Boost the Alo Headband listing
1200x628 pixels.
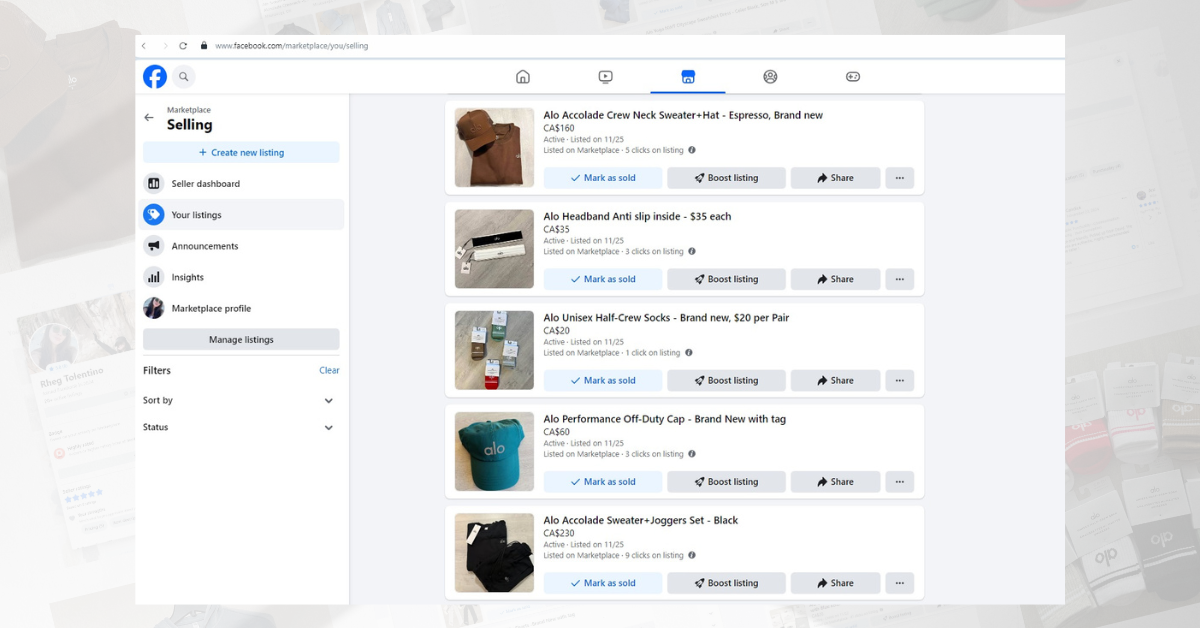(726, 279)
